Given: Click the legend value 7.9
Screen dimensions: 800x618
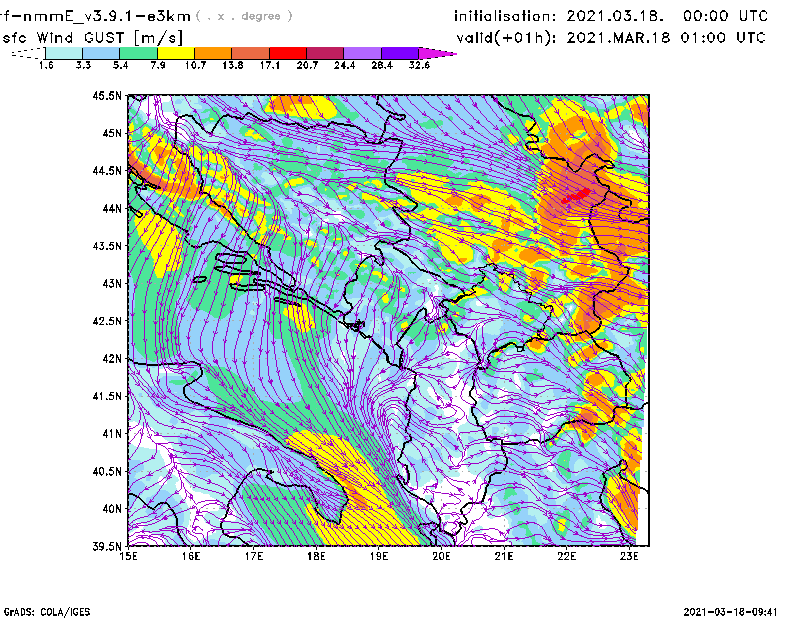Looking at the screenshot, I should (158, 65).
